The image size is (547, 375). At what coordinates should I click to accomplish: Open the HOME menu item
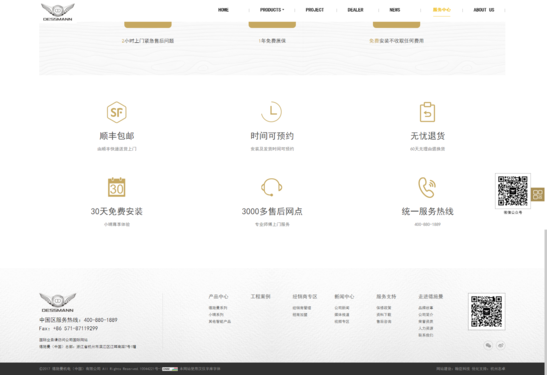[223, 10]
